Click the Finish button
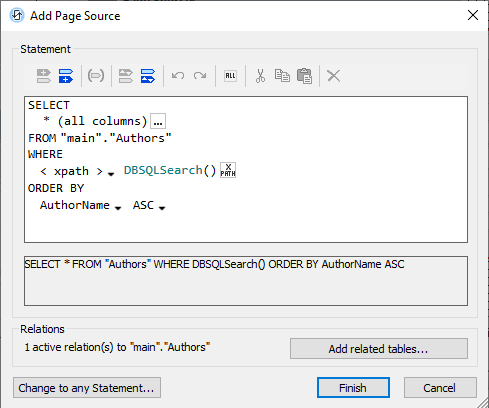 (x=353, y=388)
